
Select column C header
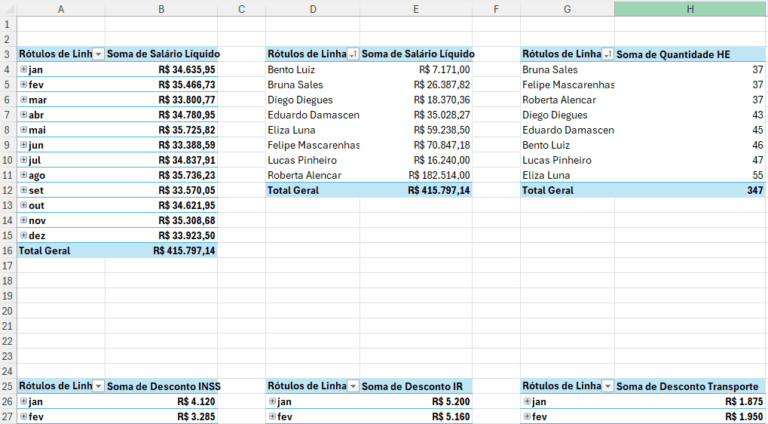click(241, 9)
